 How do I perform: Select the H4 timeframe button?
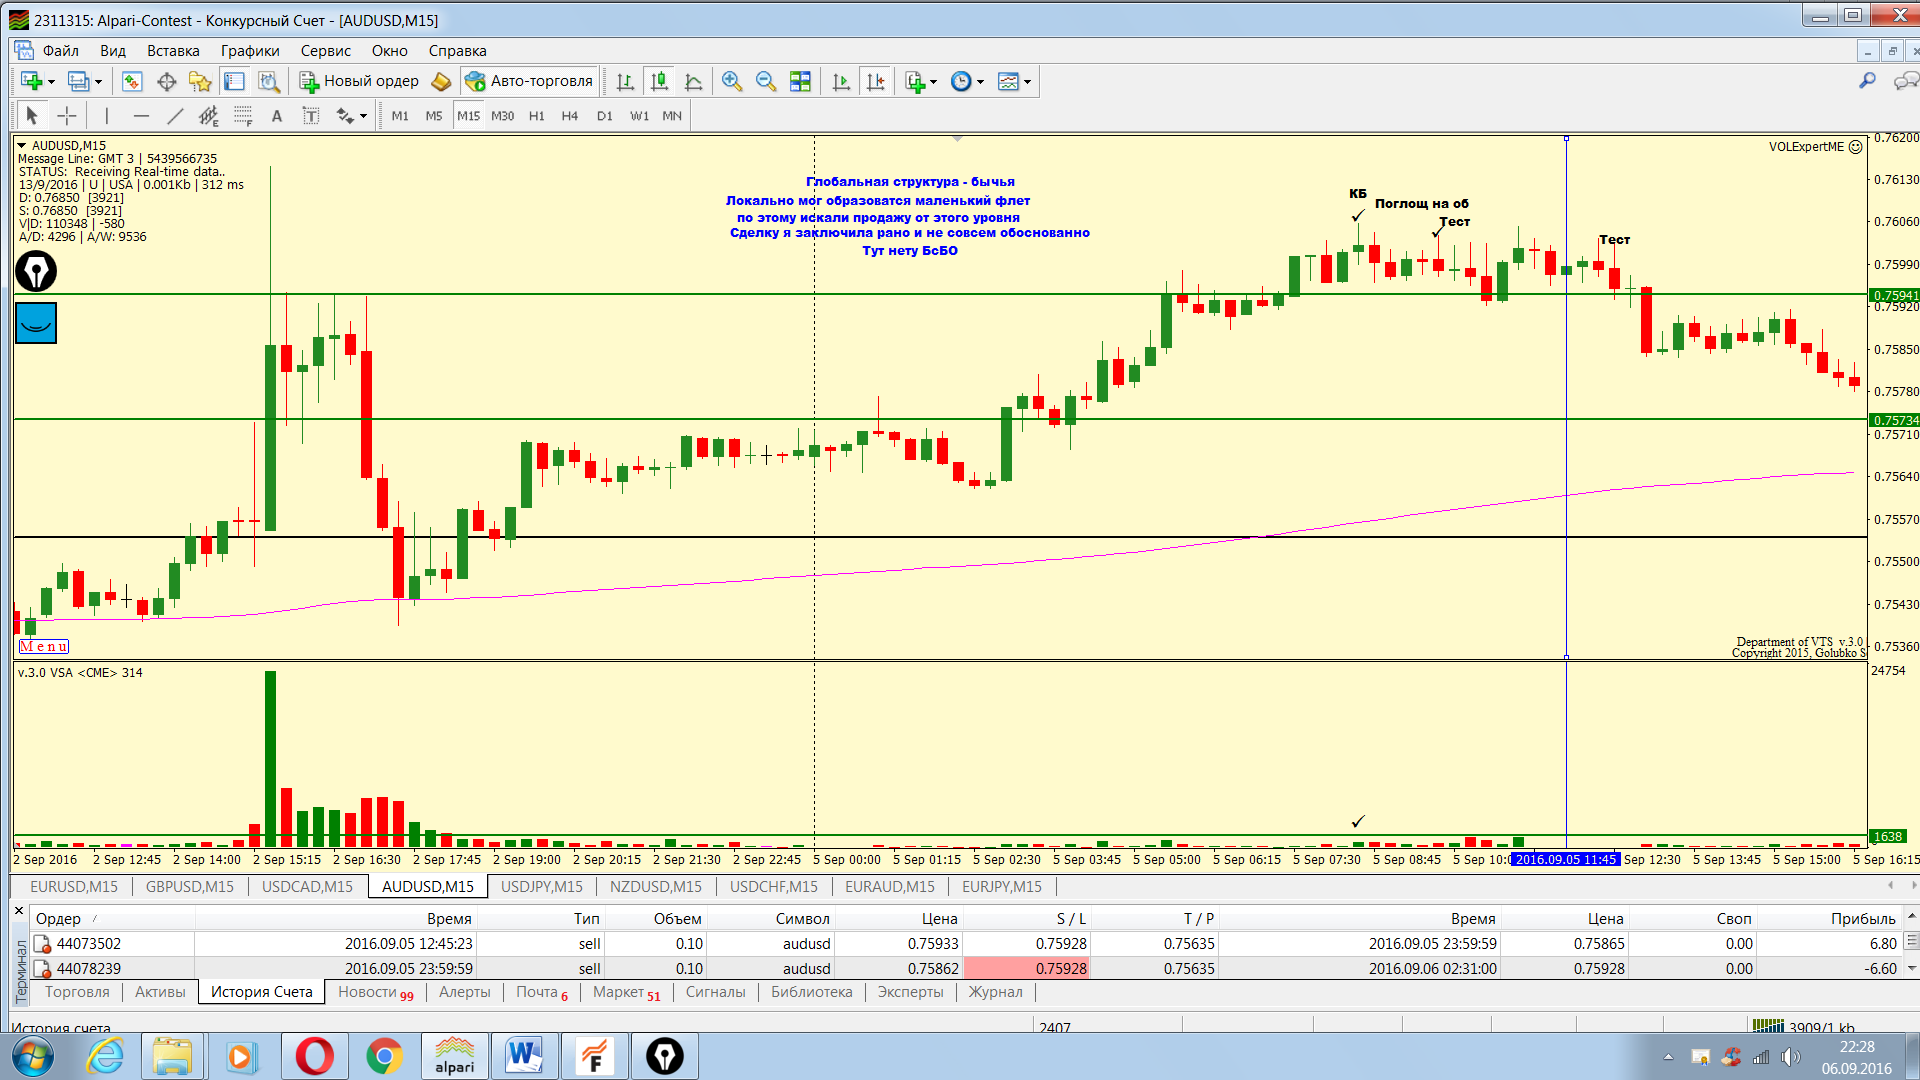coord(569,116)
